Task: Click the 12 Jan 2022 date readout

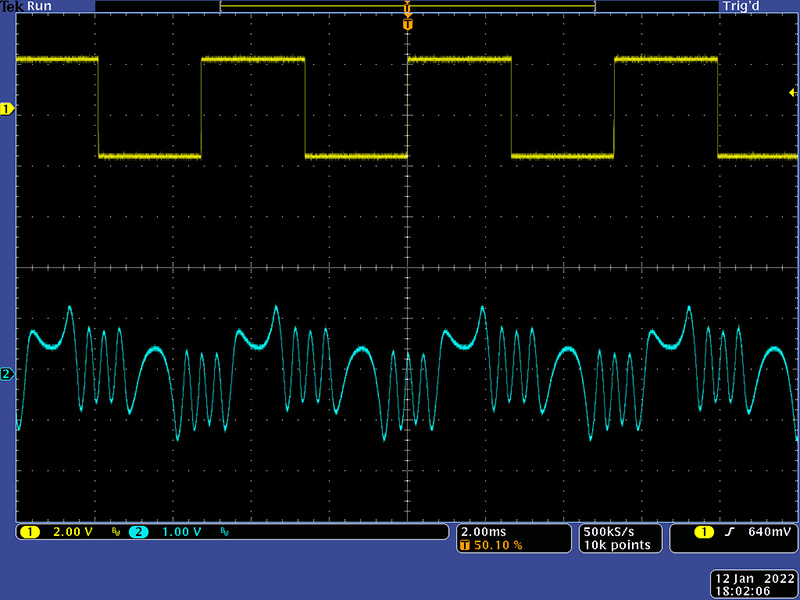Action: [x=755, y=579]
